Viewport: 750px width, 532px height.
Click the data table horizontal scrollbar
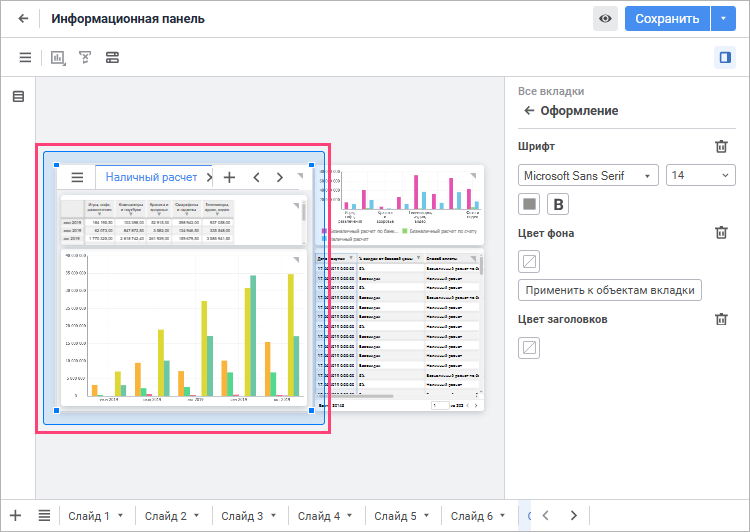point(355,396)
